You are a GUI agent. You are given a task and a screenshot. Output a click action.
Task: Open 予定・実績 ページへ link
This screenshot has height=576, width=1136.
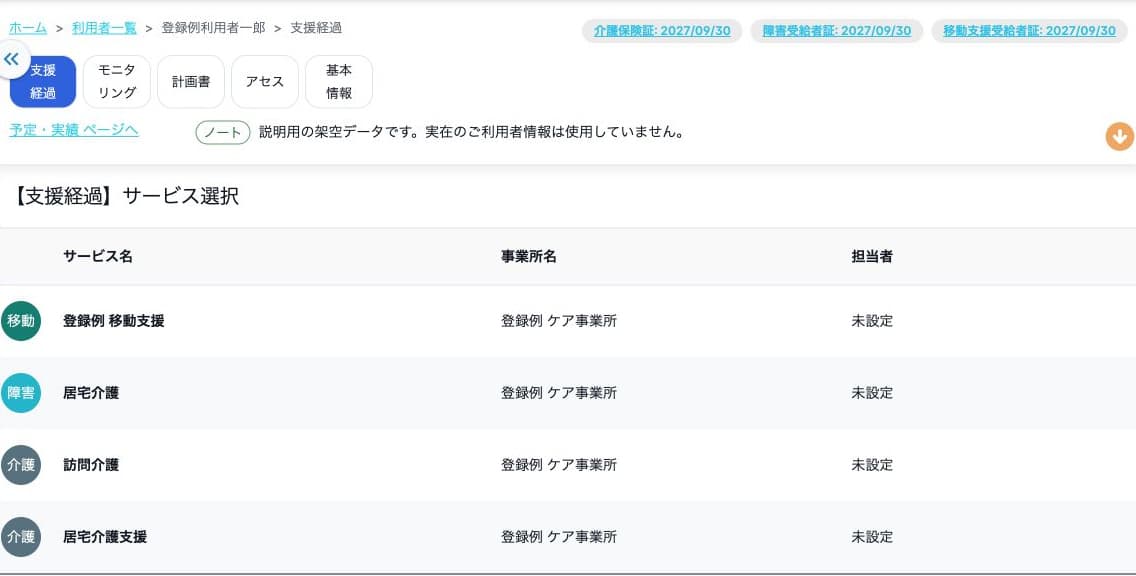tap(73, 130)
